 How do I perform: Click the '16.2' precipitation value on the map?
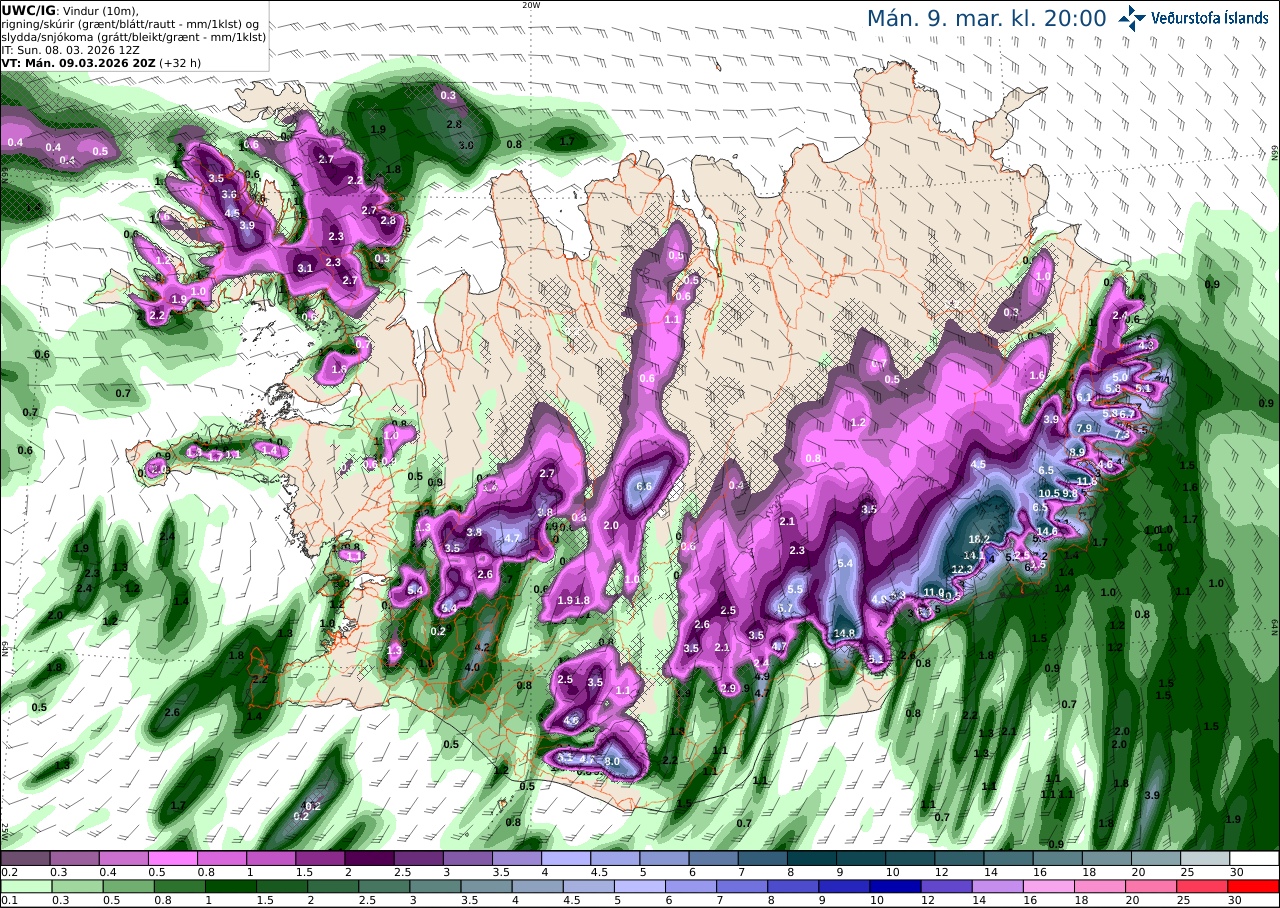tap(979, 539)
